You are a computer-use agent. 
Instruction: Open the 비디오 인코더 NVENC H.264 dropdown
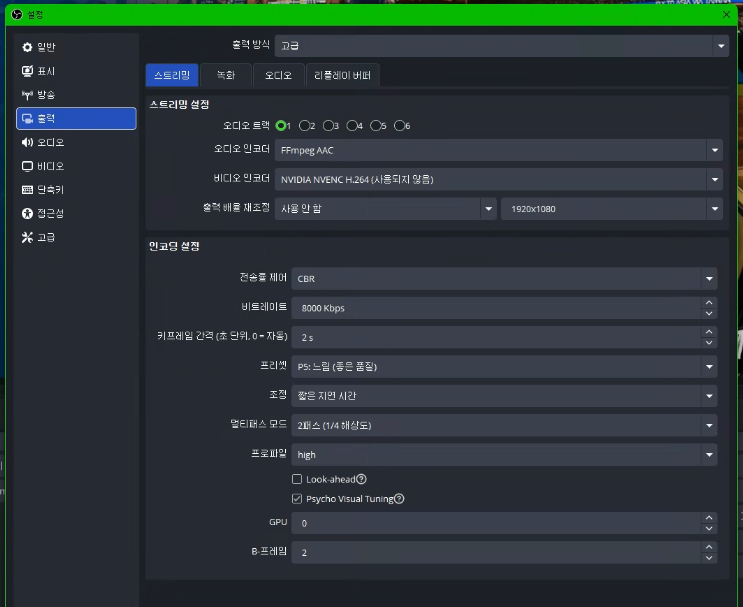[x=499, y=180]
